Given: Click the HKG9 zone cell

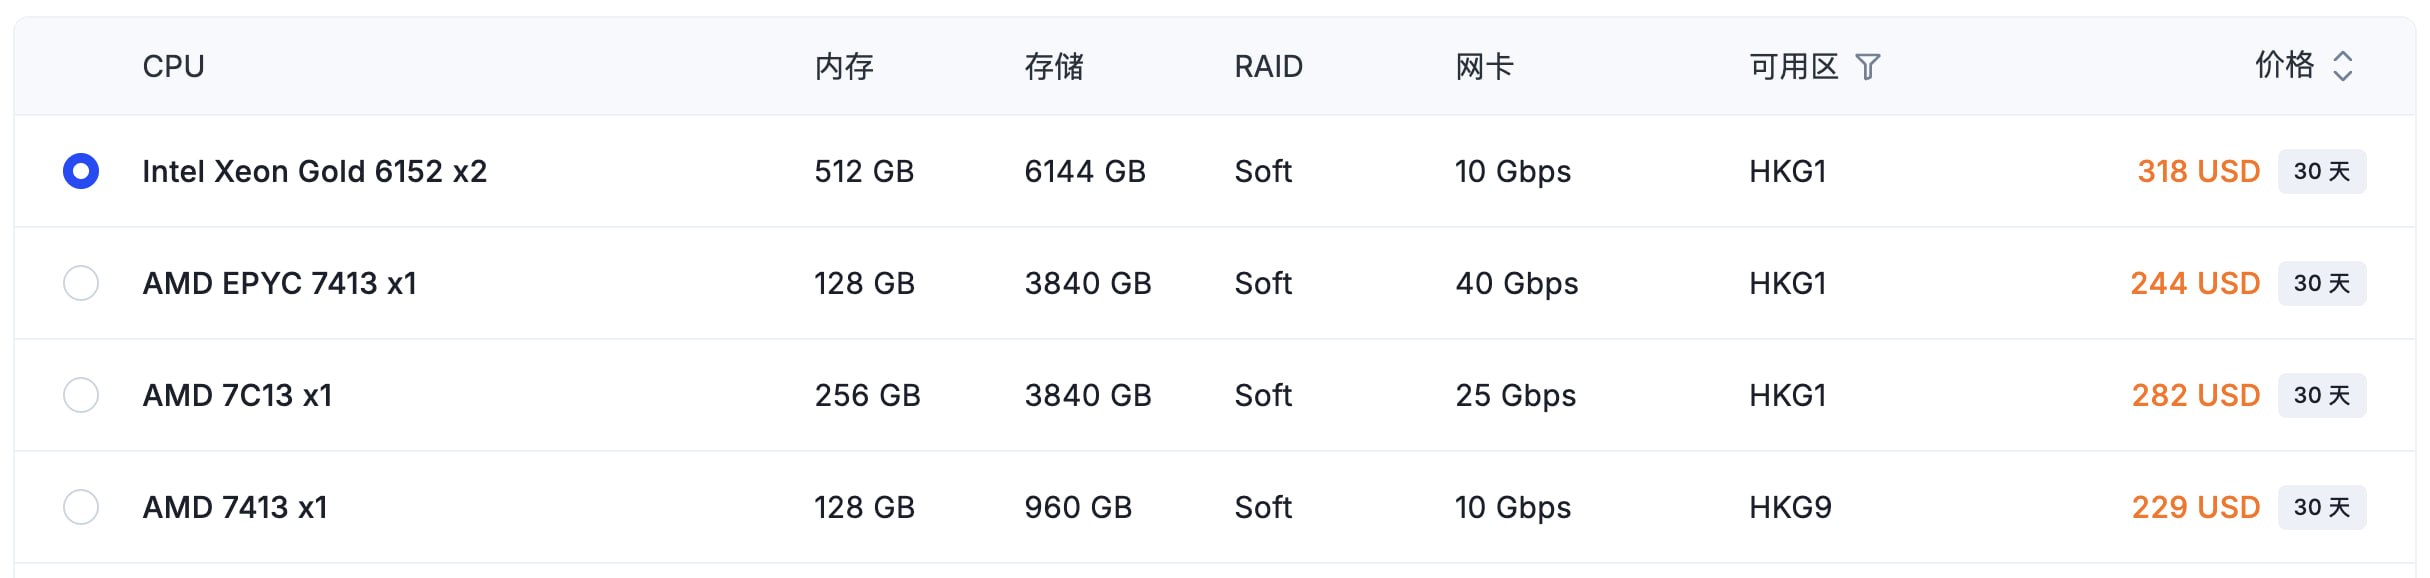Looking at the screenshot, I should pyautogui.click(x=1790, y=507).
